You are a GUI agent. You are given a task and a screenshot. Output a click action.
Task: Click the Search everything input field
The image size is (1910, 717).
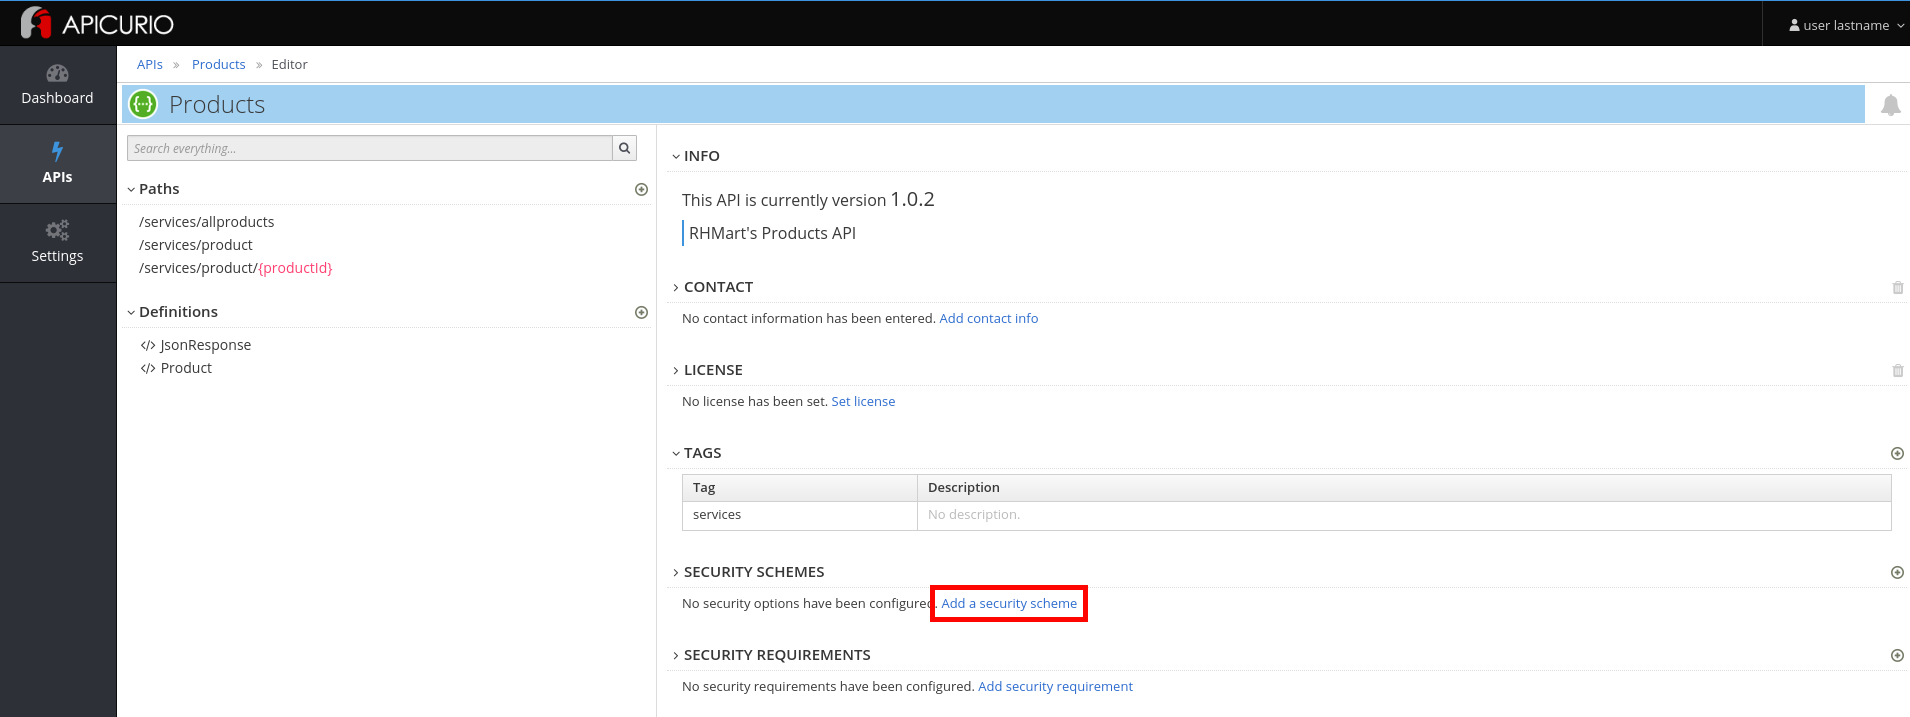pyautogui.click(x=369, y=148)
